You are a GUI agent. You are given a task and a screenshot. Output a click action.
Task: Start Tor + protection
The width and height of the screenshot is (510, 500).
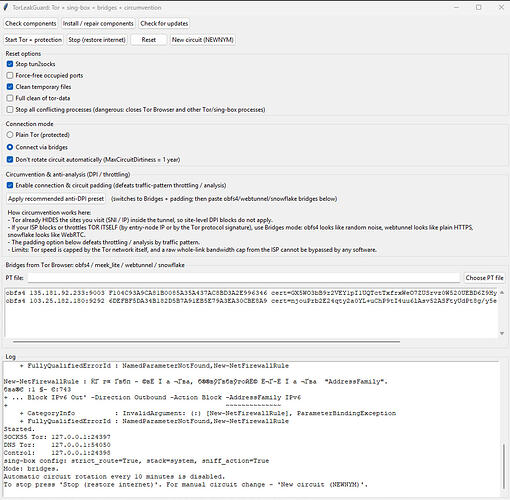(x=33, y=40)
